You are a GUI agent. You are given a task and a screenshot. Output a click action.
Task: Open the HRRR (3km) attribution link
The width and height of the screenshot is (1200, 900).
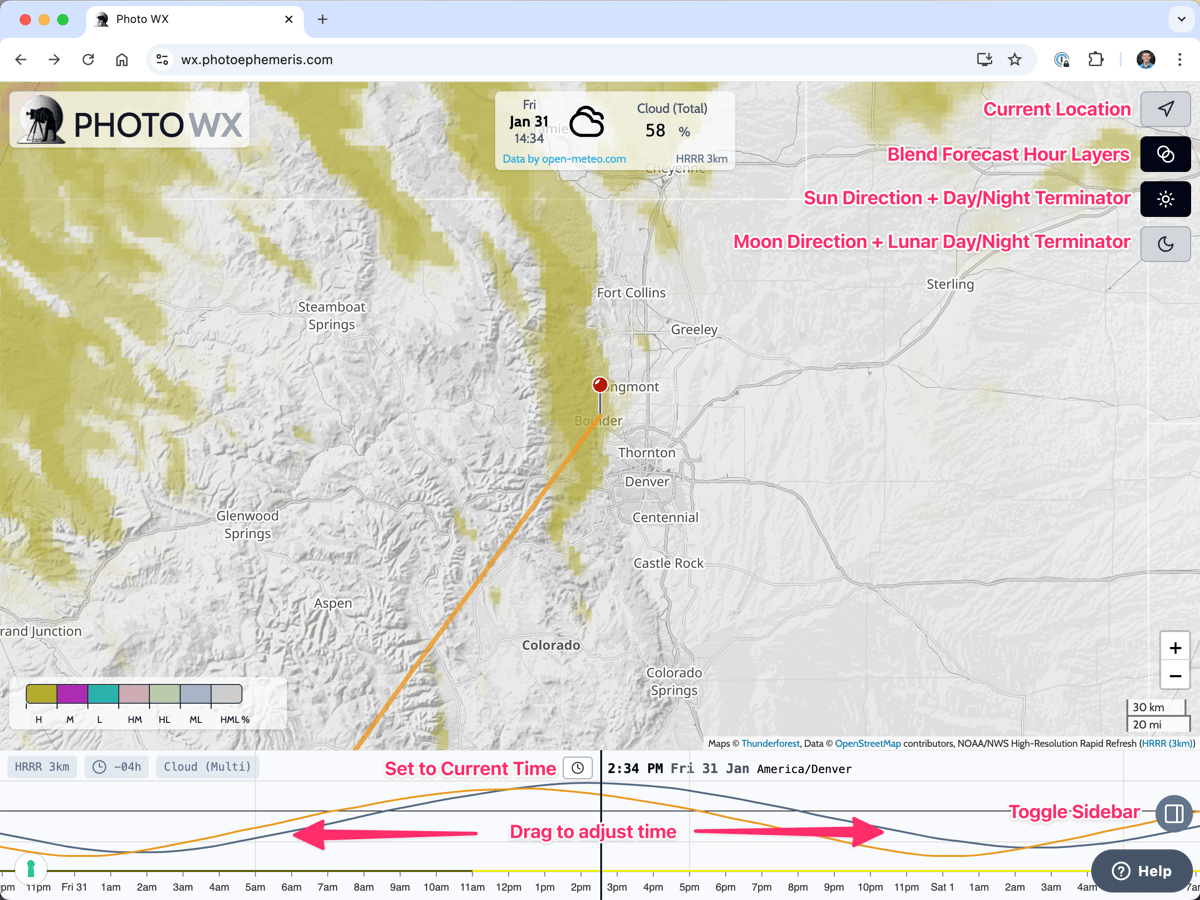1167,744
